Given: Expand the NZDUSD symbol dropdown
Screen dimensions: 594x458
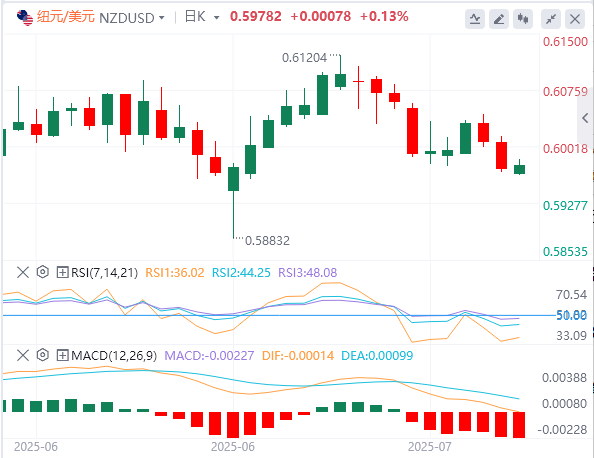Looking at the screenshot, I should pos(162,18).
